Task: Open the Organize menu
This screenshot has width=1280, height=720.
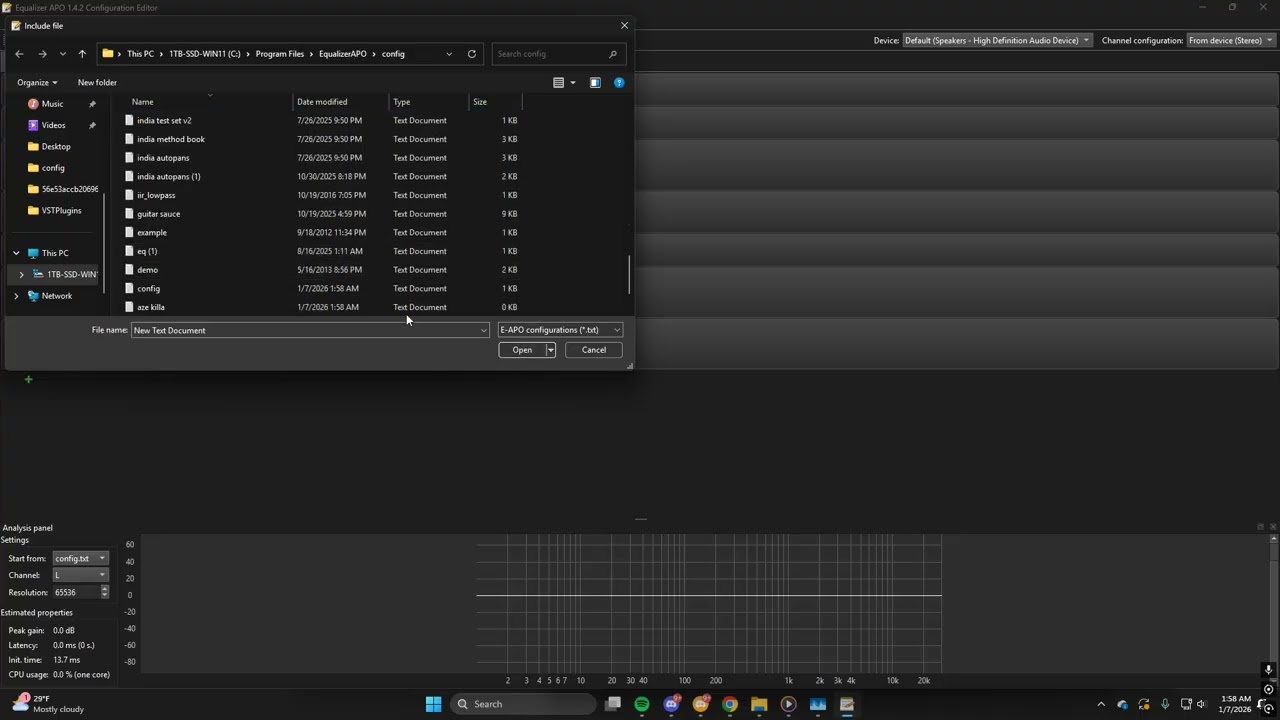Action: pyautogui.click(x=37, y=82)
